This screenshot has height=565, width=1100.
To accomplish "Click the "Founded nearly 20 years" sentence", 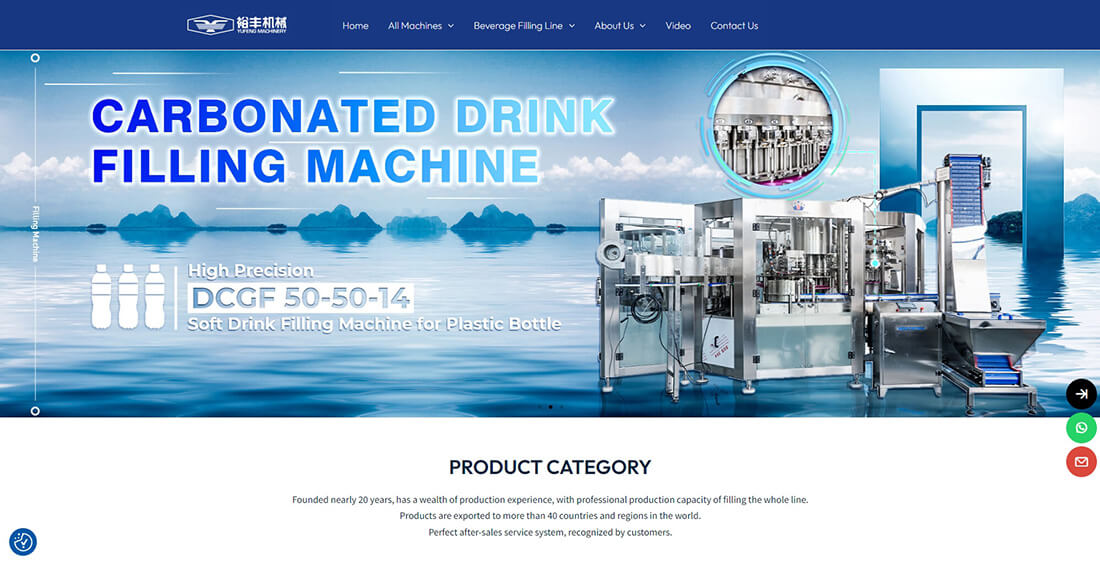I will coord(550,500).
